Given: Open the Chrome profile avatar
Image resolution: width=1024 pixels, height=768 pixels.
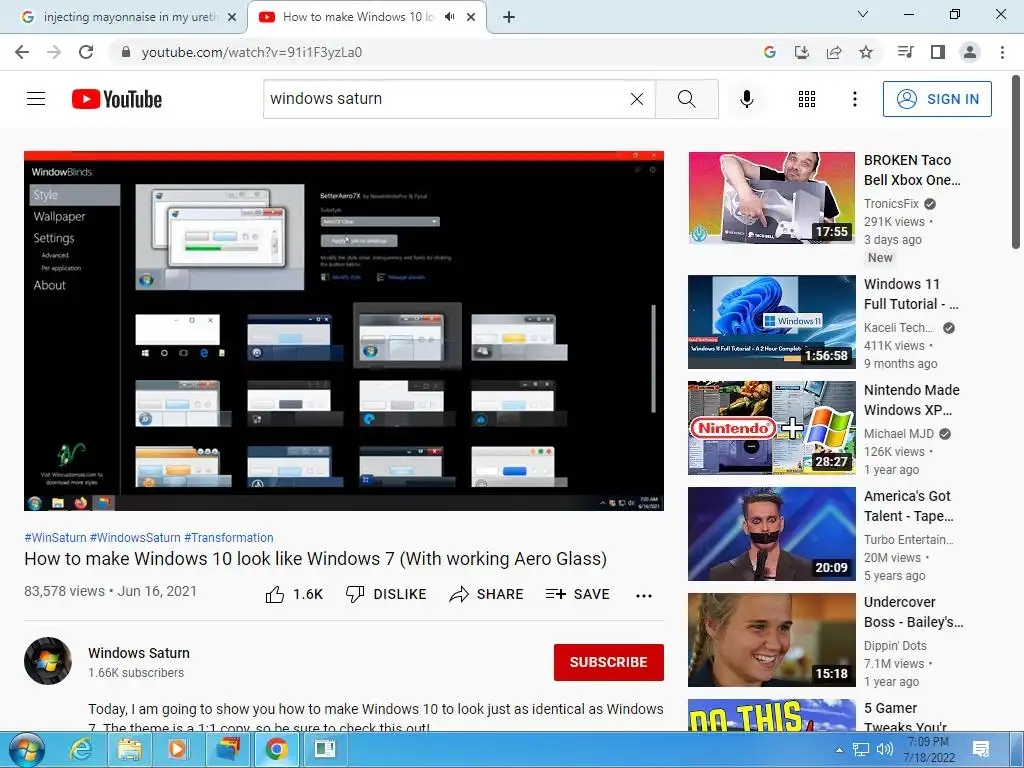Looking at the screenshot, I should 970,52.
